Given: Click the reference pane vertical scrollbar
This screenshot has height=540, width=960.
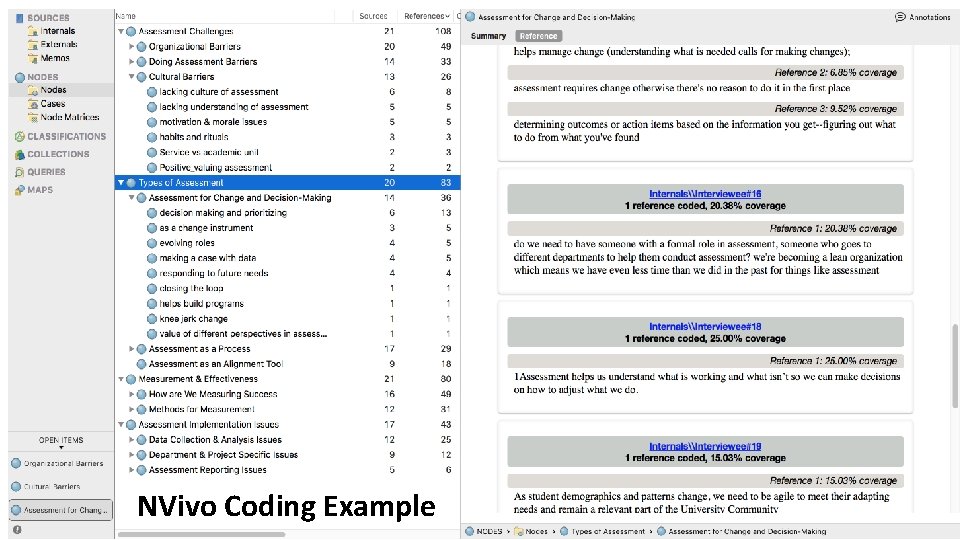Looking at the screenshot, I should pyautogui.click(x=954, y=366).
